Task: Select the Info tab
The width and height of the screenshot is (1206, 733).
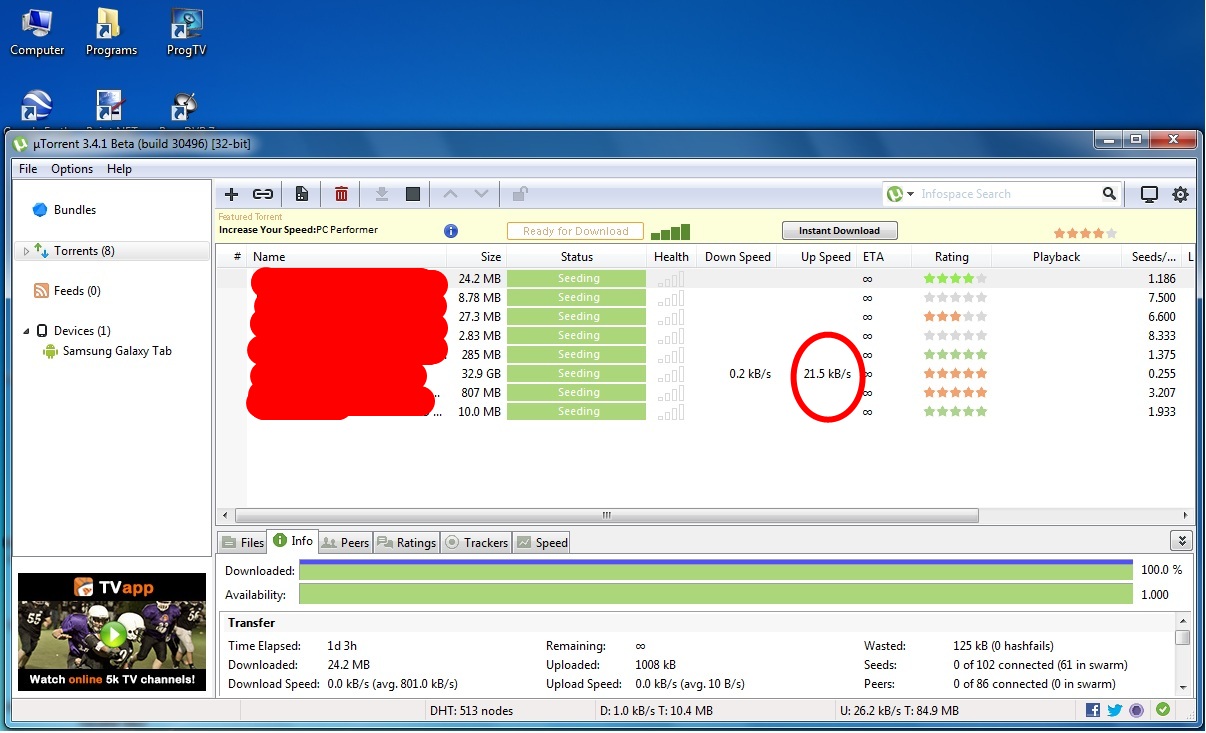Action: (293, 541)
